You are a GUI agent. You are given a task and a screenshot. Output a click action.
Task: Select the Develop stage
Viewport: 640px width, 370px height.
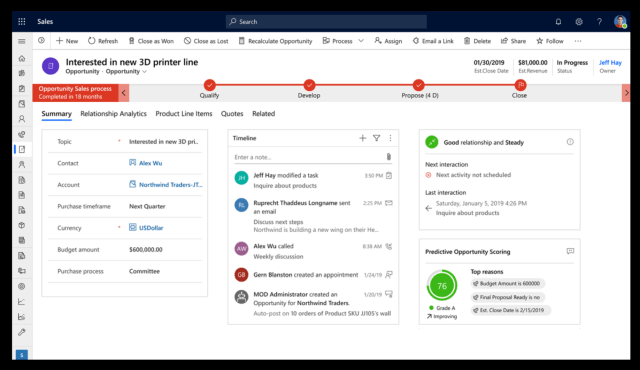[x=309, y=85]
